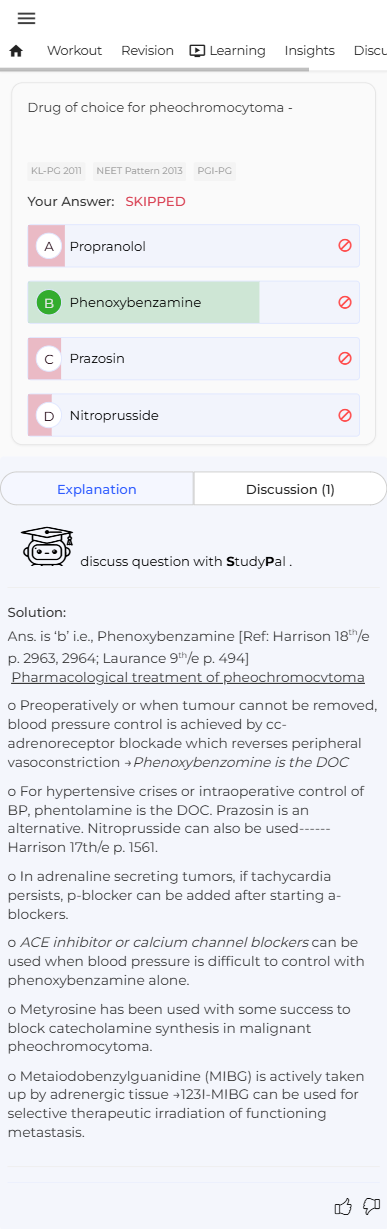Click the blocked icon beside Phenoxybenzamine
The height and width of the screenshot is (1229, 387).
345,302
